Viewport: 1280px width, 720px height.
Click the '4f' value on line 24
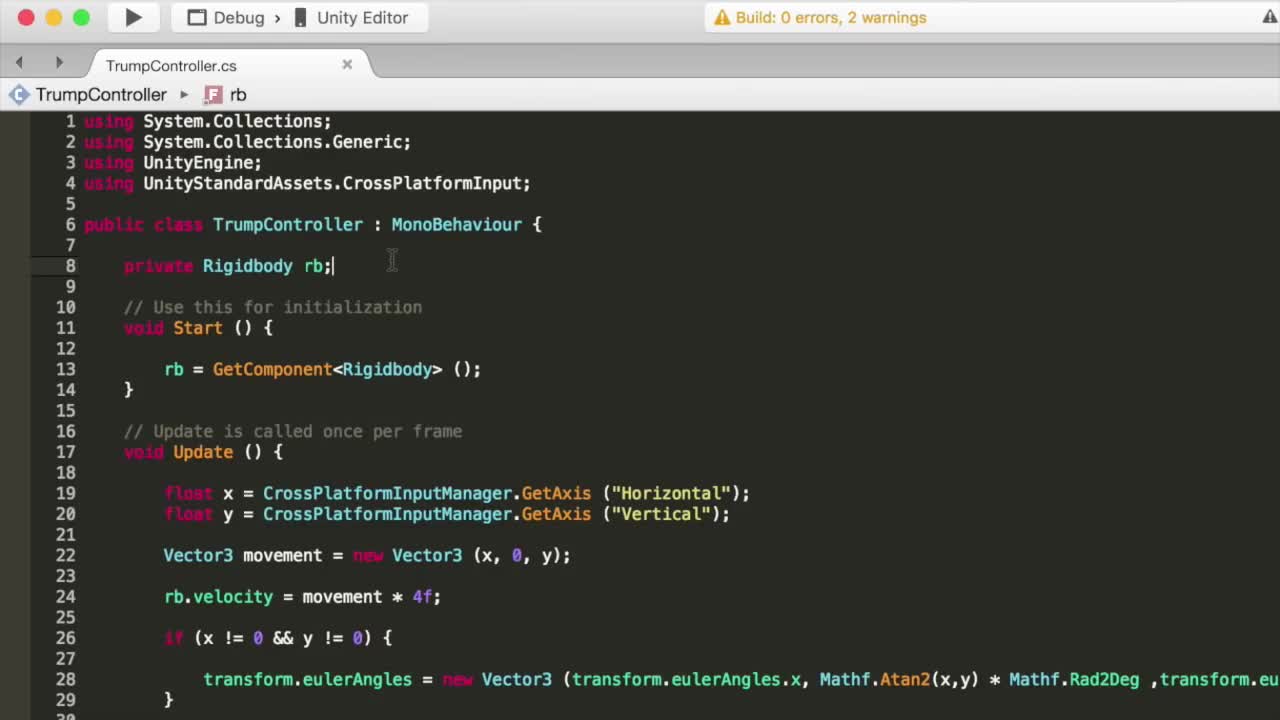[422, 597]
